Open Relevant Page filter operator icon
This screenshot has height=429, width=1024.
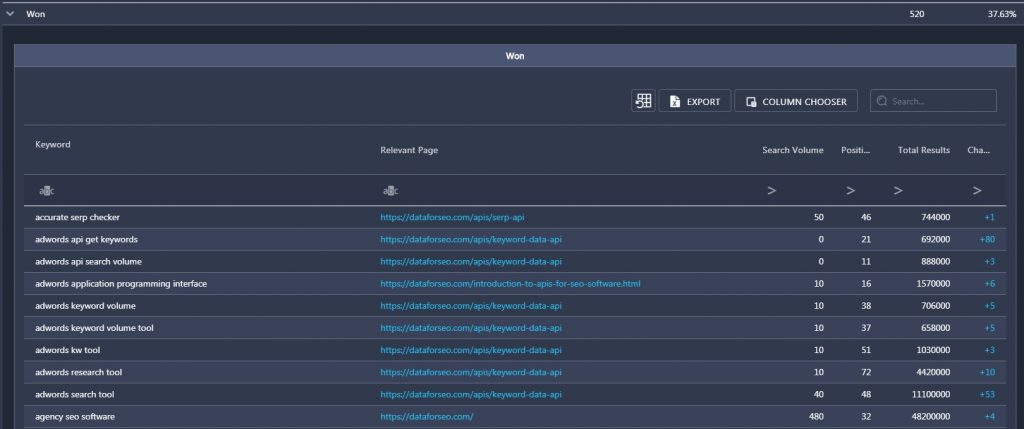click(390, 191)
